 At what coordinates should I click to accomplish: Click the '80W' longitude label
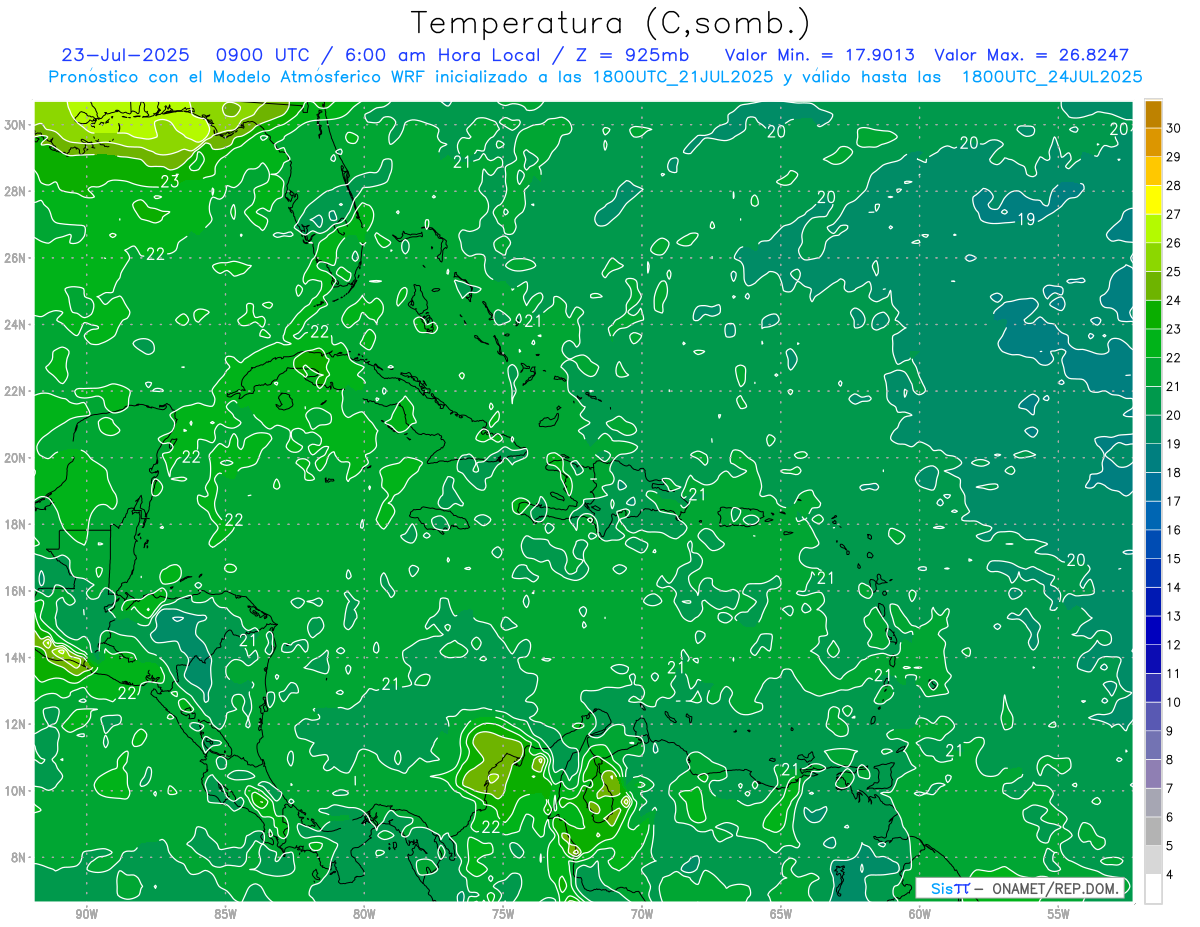click(364, 913)
